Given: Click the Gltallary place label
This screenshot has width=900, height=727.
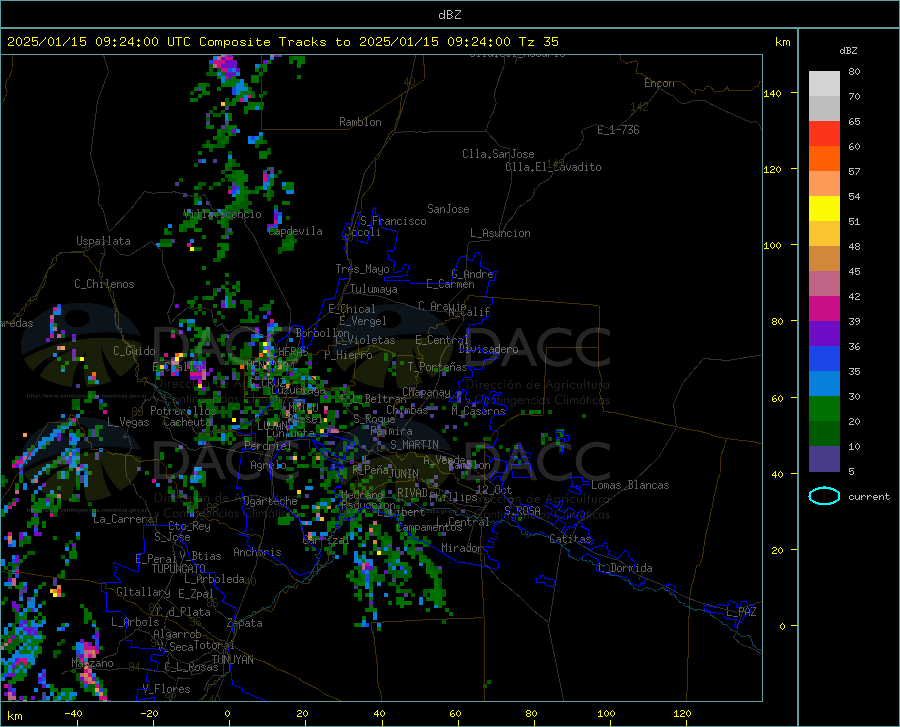Looking at the screenshot, I should point(143,592).
